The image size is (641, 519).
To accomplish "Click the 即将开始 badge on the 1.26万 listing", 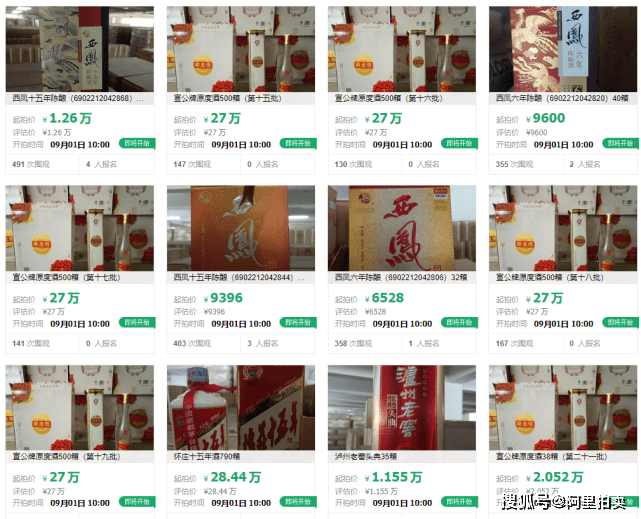I will pos(137,143).
